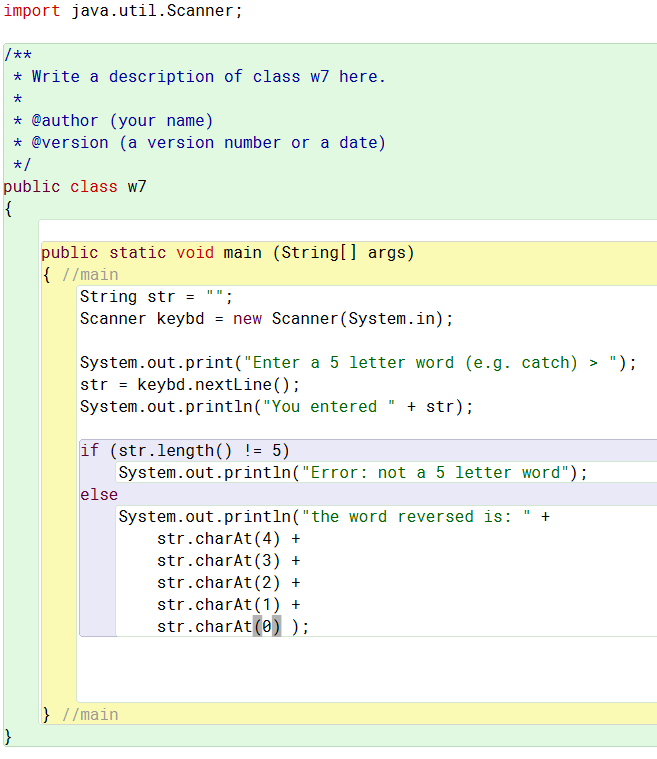Click the /** comment opening line
Screen dimensions: 657x759
18,54
